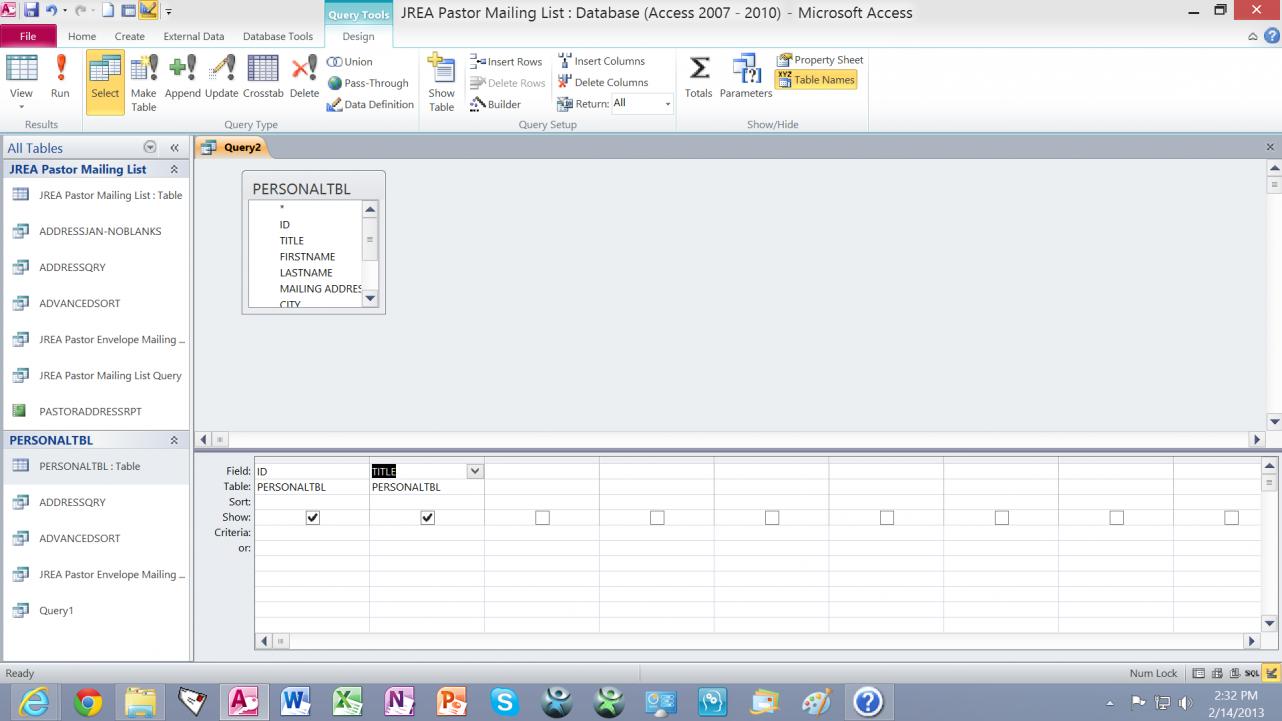Open the TITLE field dropdown arrow

[475, 471]
